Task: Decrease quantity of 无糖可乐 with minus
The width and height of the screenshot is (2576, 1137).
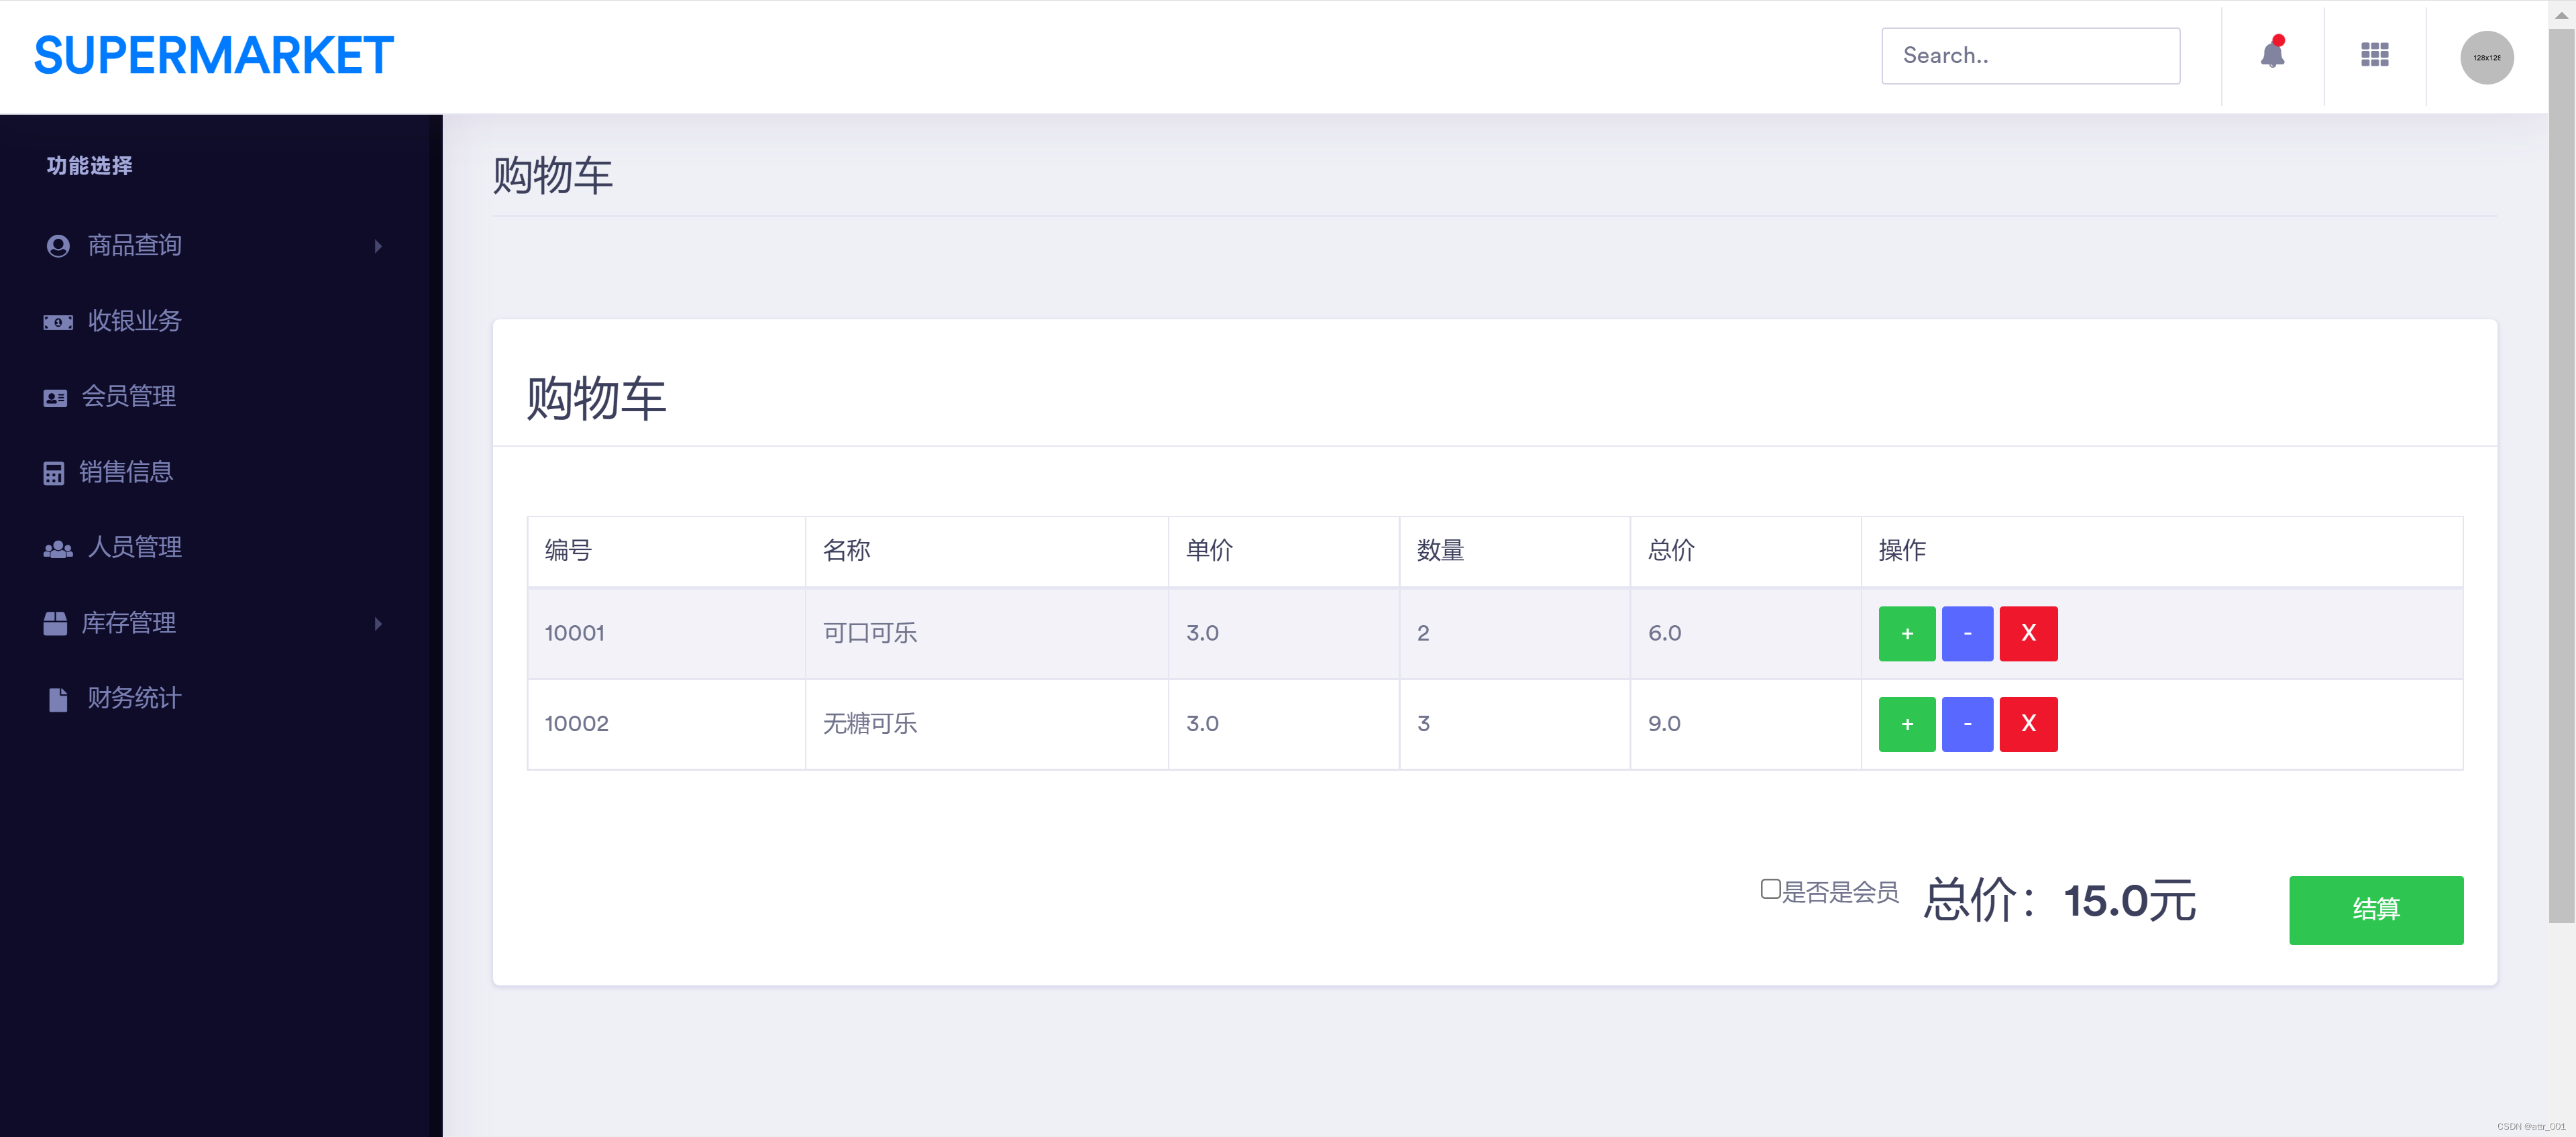Action: click(x=1966, y=724)
